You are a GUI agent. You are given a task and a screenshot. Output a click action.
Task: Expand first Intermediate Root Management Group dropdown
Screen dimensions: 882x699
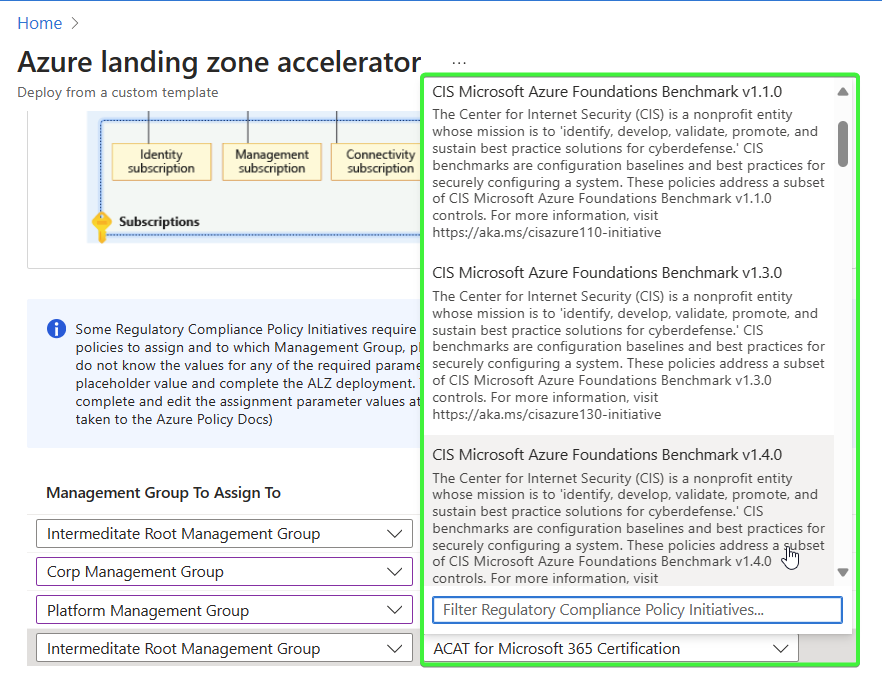224,534
